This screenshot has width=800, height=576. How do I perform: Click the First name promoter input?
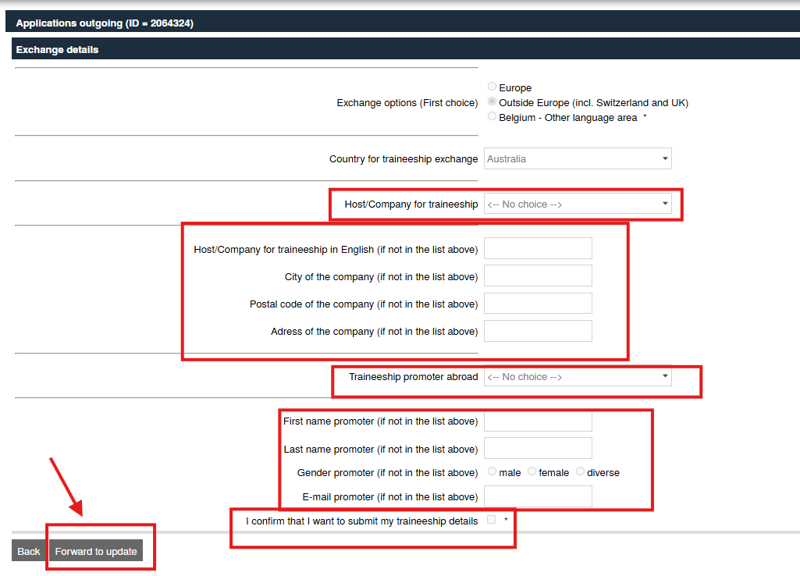(538, 421)
